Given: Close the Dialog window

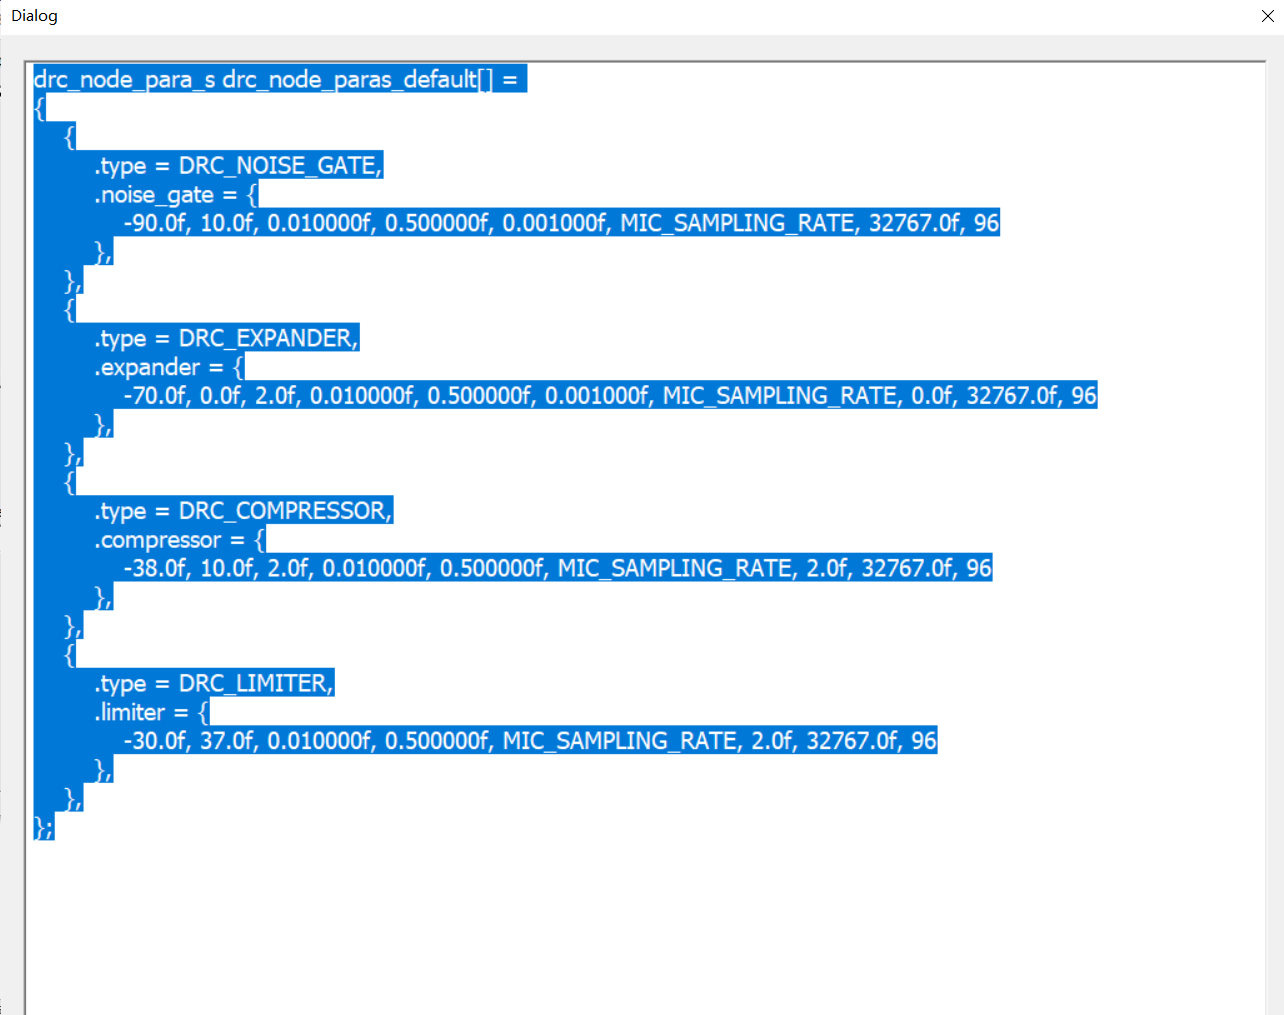Looking at the screenshot, I should point(1266,16).
